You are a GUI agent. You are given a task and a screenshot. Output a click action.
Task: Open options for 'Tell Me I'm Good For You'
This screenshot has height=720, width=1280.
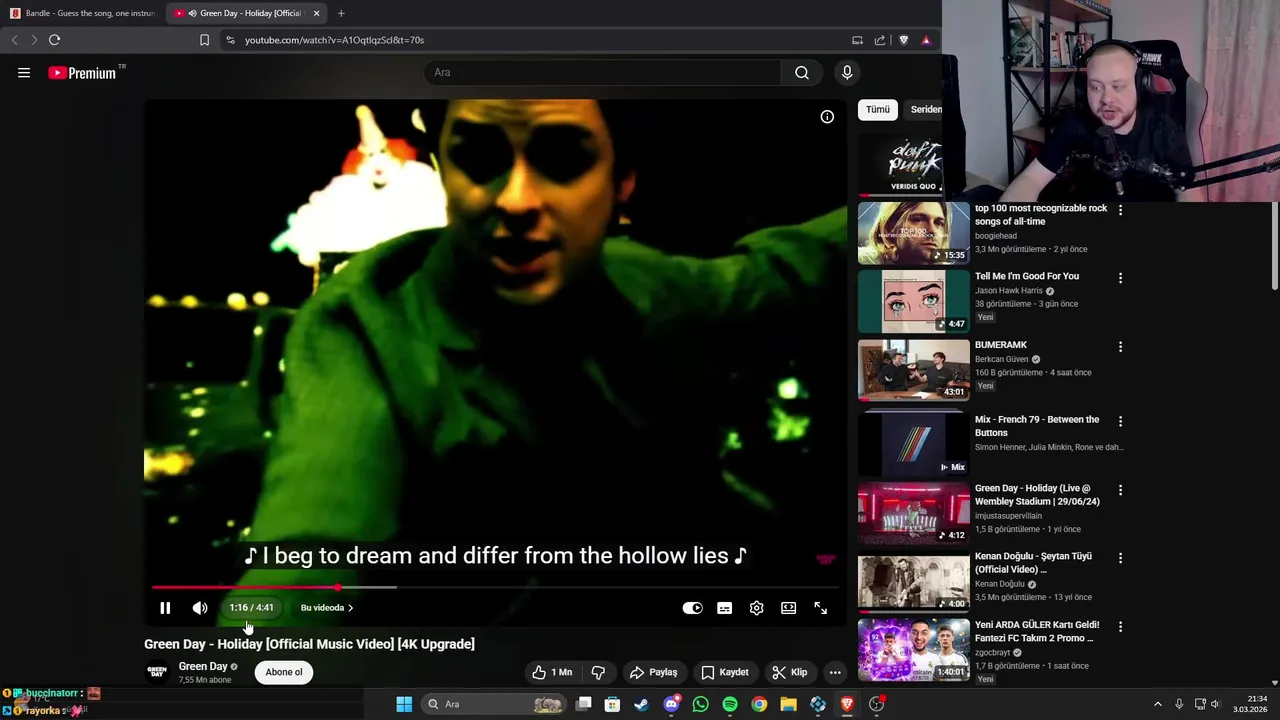(1120, 278)
